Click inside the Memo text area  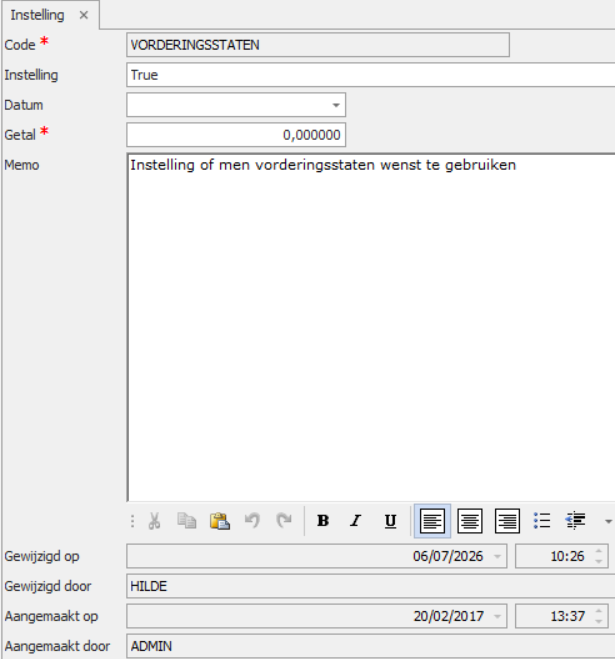coord(371,328)
